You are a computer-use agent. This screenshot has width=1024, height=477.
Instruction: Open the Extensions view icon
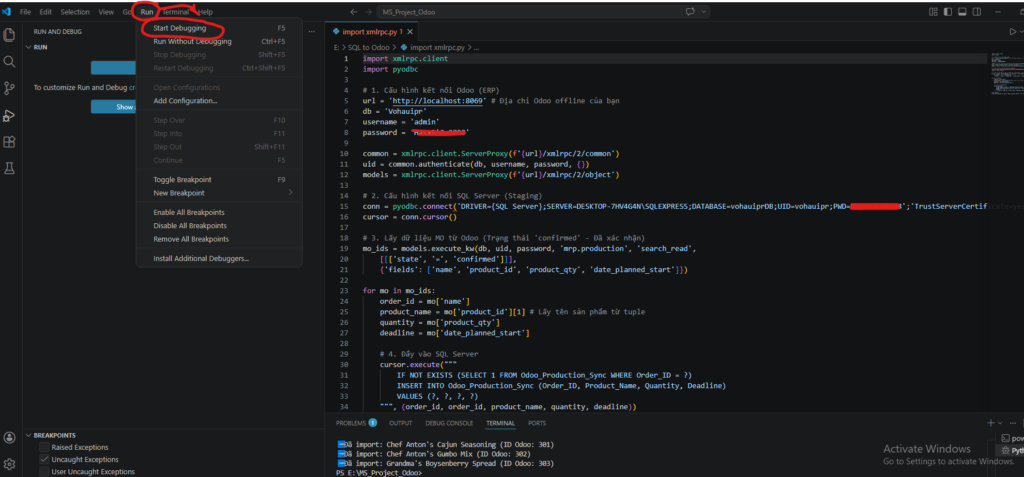(10, 143)
